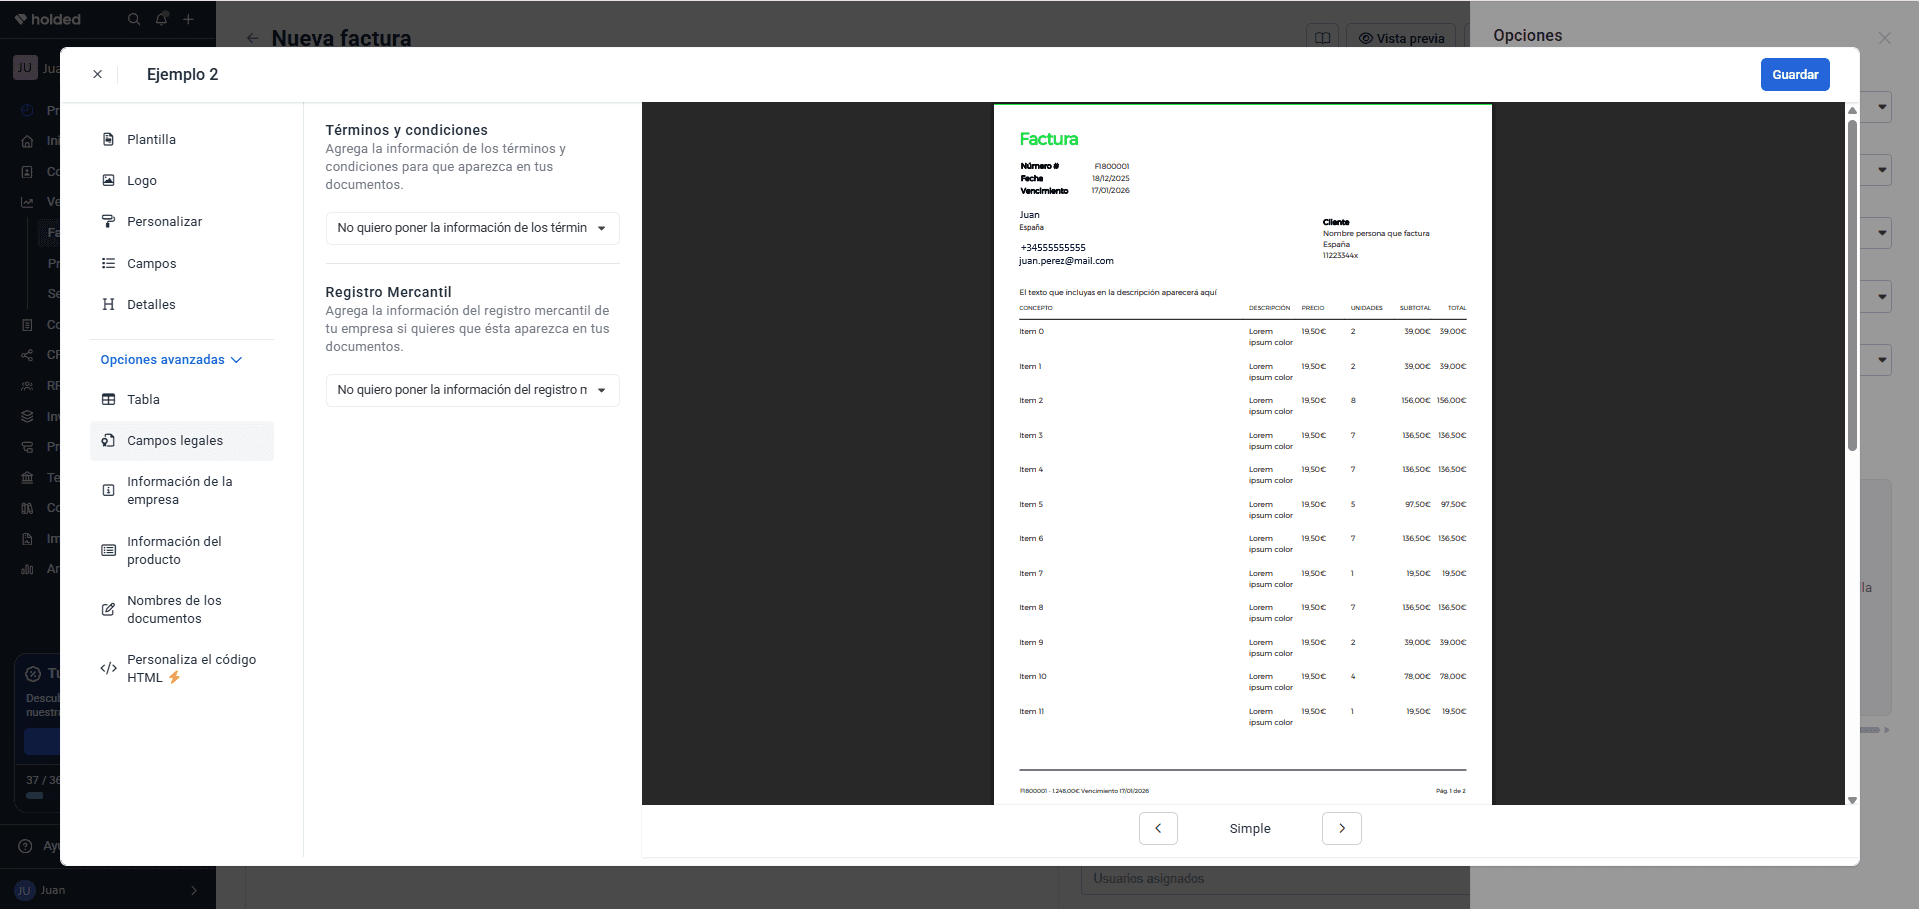Screen dimensions: 1919x909
Task: Open Personalizar paint roller icon
Action: (108, 222)
